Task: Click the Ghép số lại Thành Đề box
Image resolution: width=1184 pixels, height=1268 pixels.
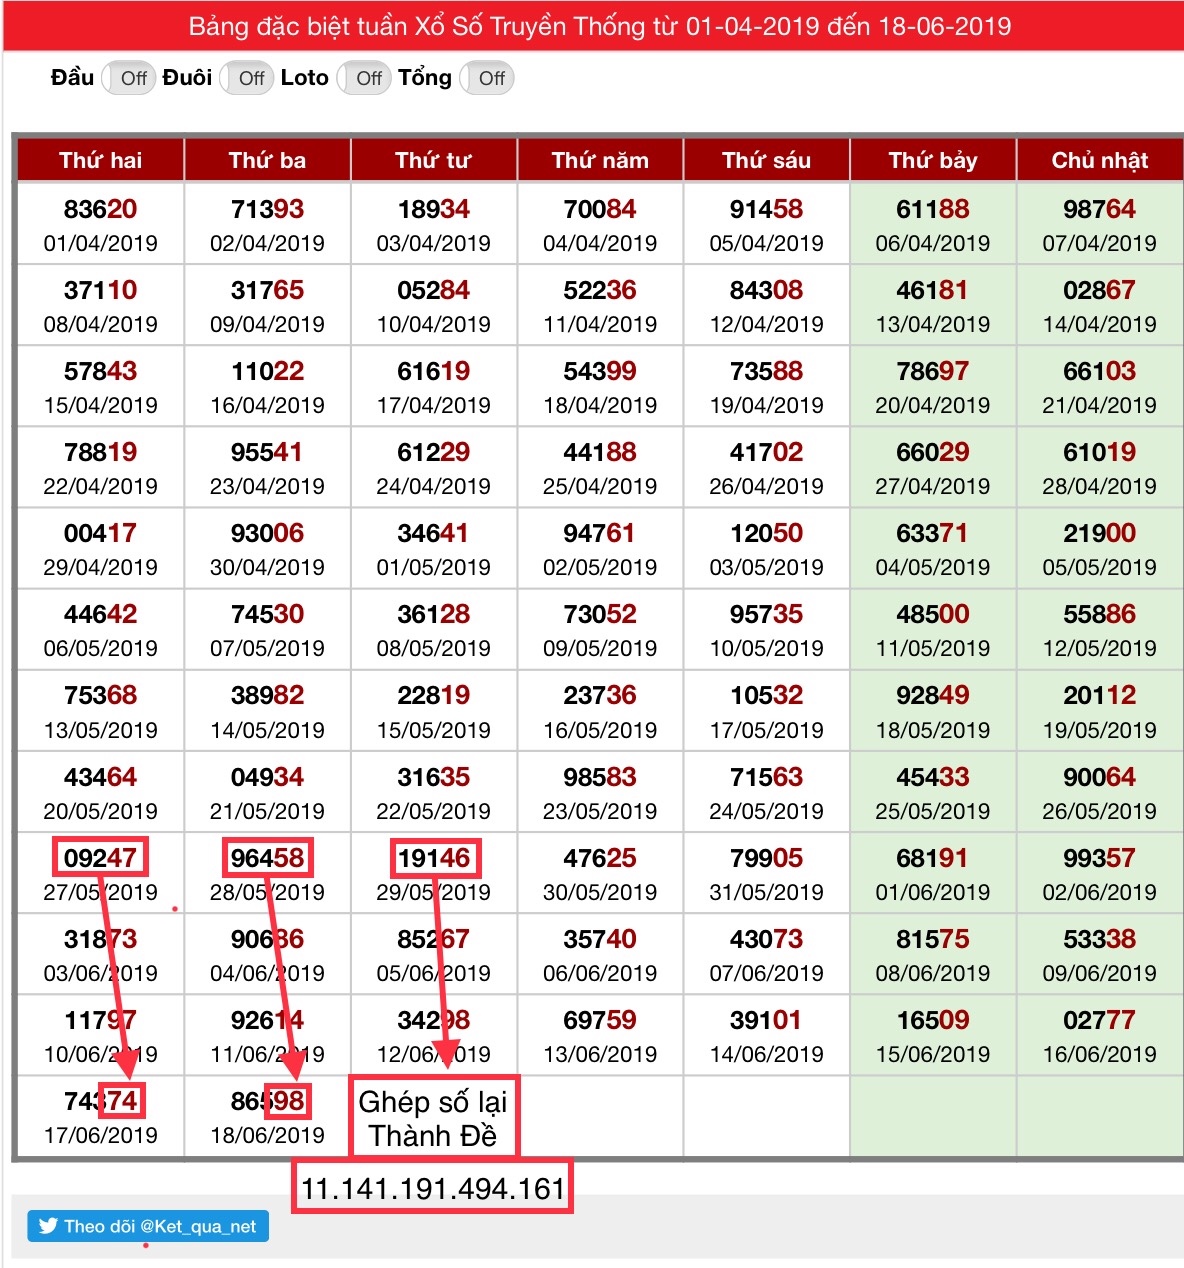Action: click(x=433, y=1118)
